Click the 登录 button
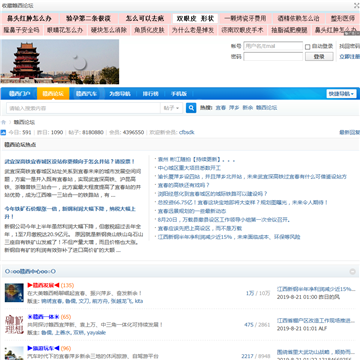Image resolution: width=360 pixels, height=360 pixels. (319, 57)
